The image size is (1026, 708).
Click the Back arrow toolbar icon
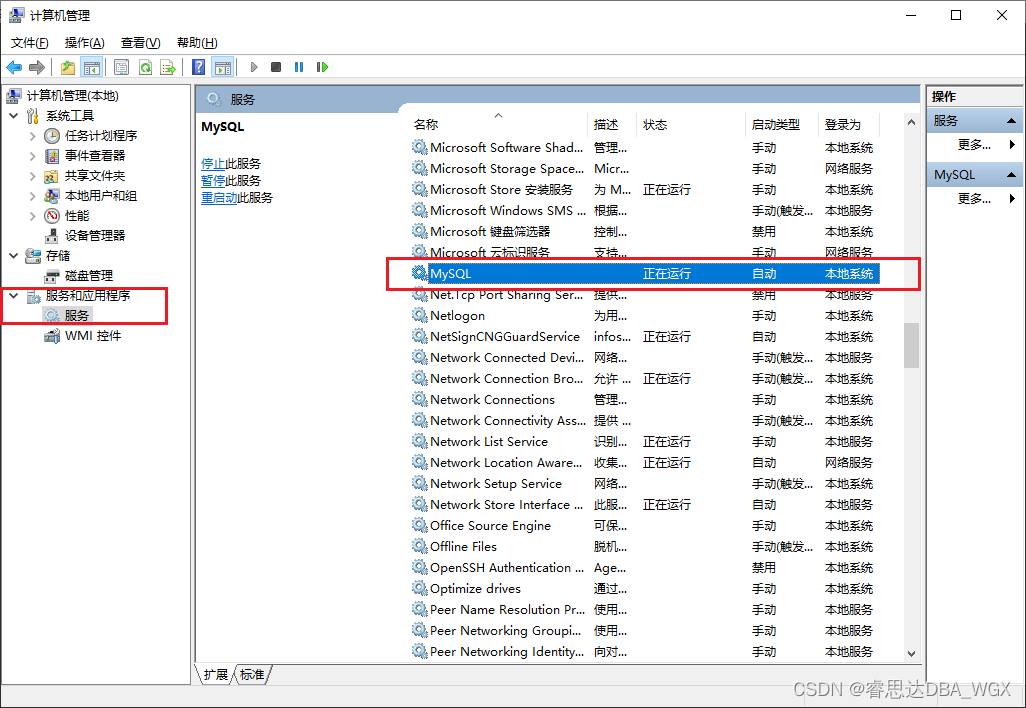click(x=14, y=67)
